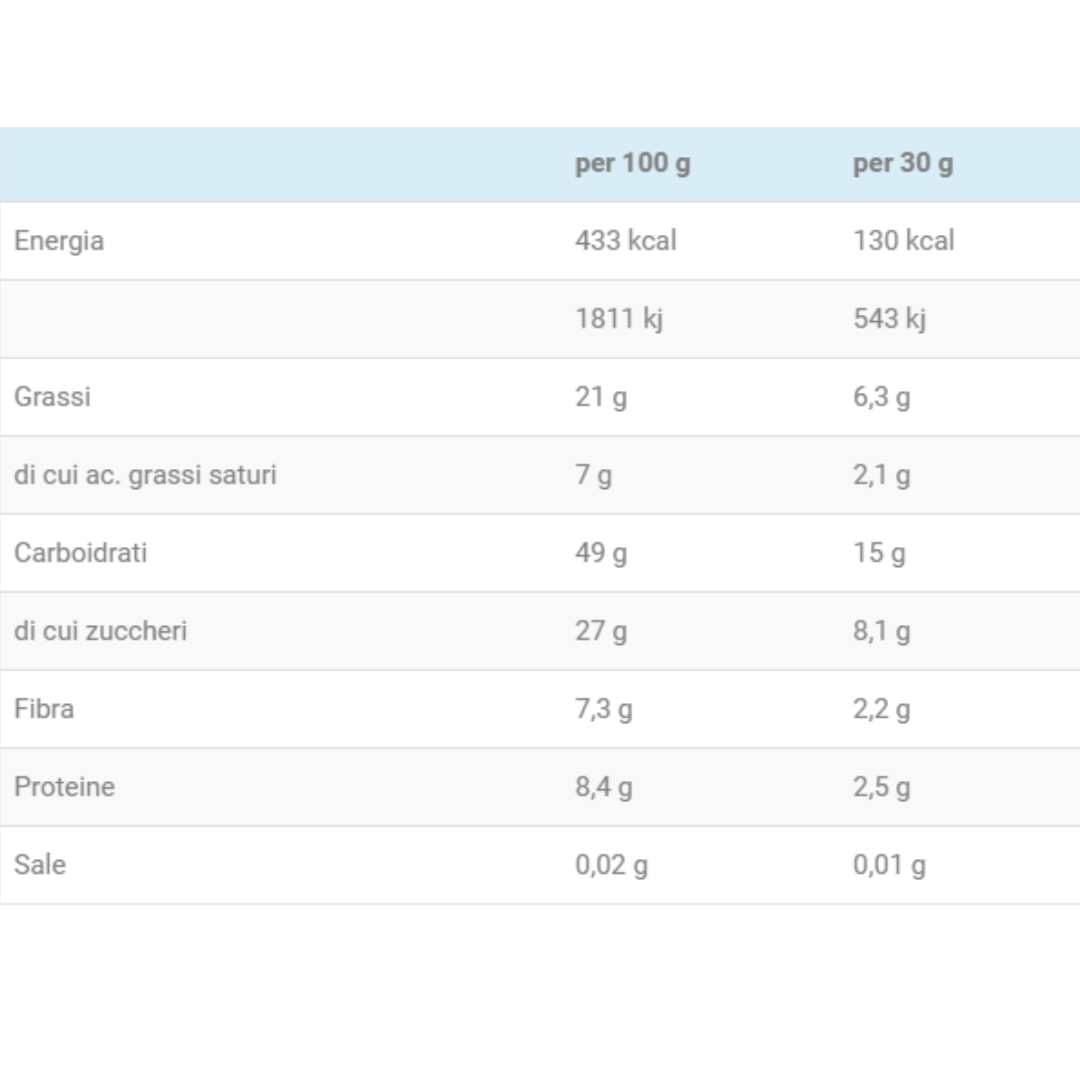Select the 433 kcal energy value
The width and height of the screenshot is (1080, 1080).
[x=625, y=241]
